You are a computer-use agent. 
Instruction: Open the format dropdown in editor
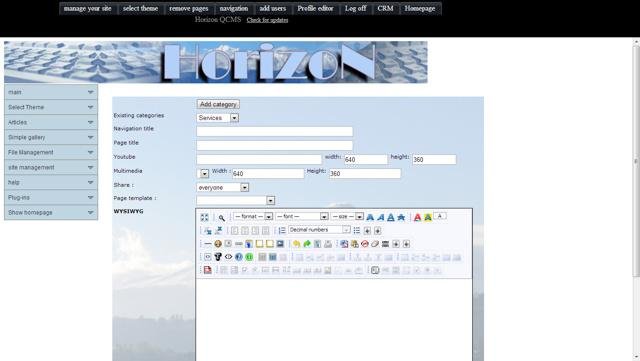pyautogui.click(x=253, y=216)
